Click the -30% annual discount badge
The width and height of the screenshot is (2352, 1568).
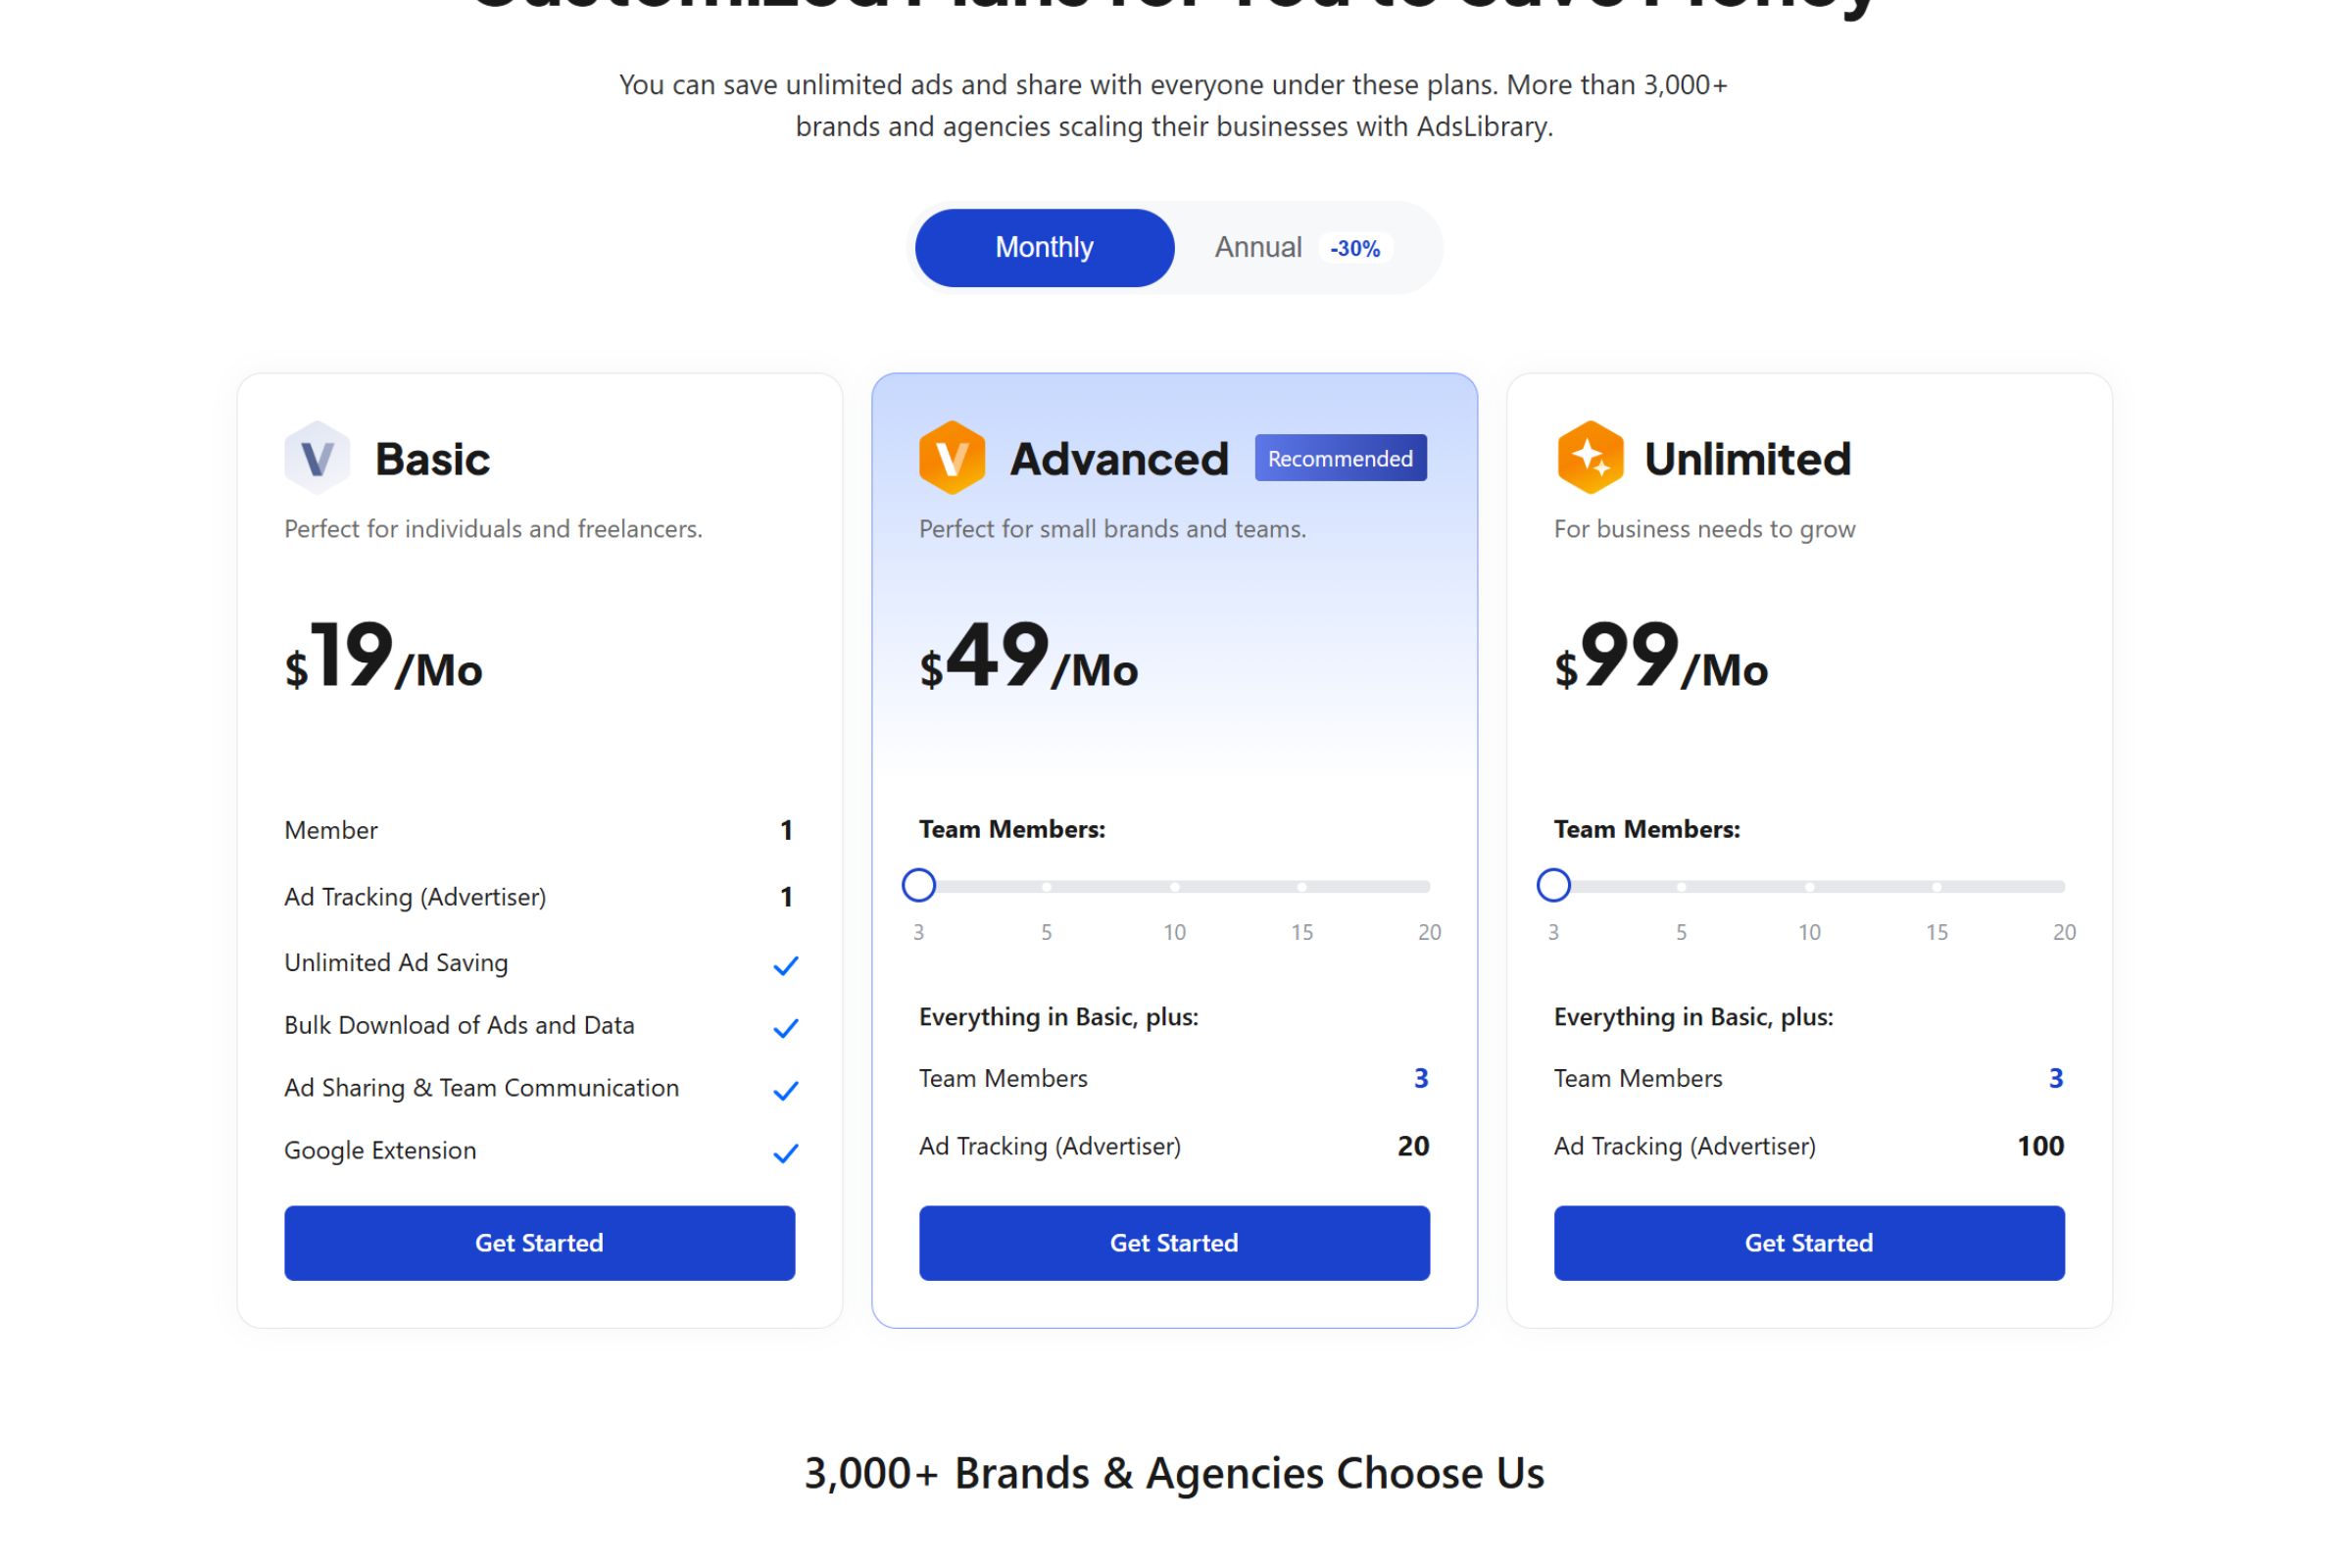[1355, 249]
